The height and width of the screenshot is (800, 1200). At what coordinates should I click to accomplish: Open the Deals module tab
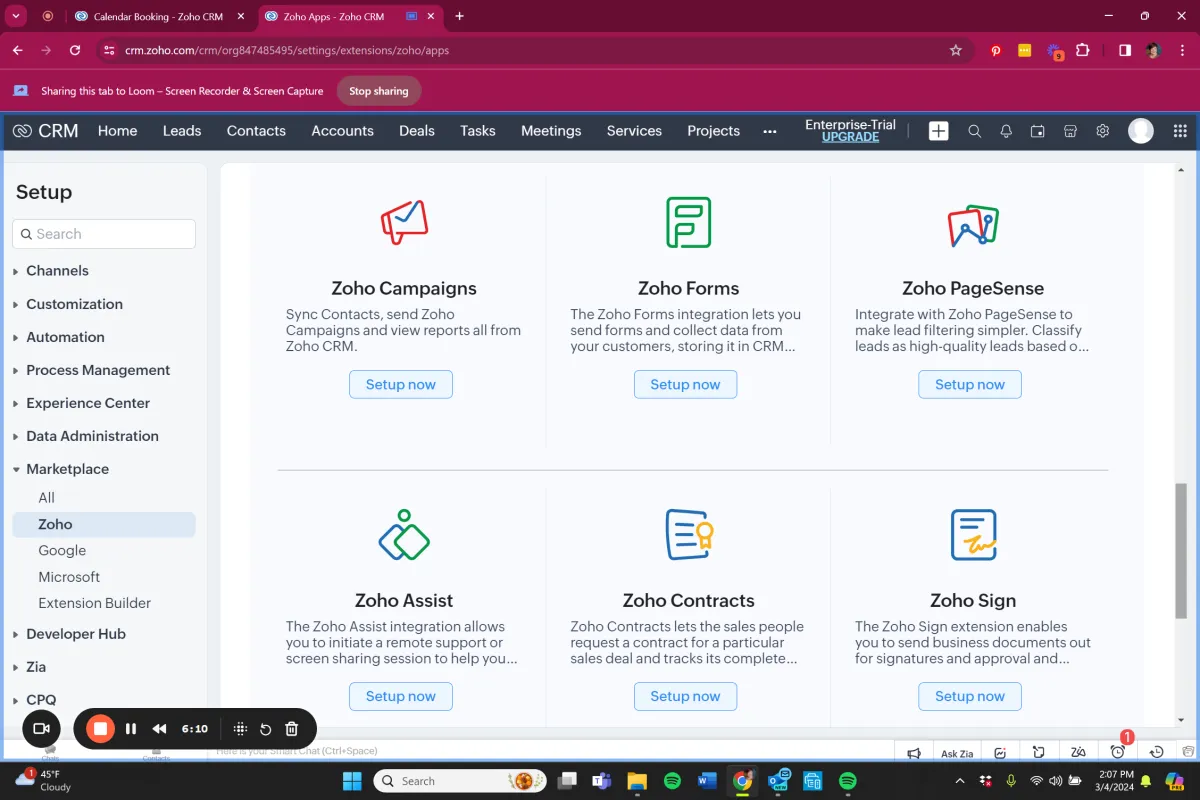tap(417, 131)
